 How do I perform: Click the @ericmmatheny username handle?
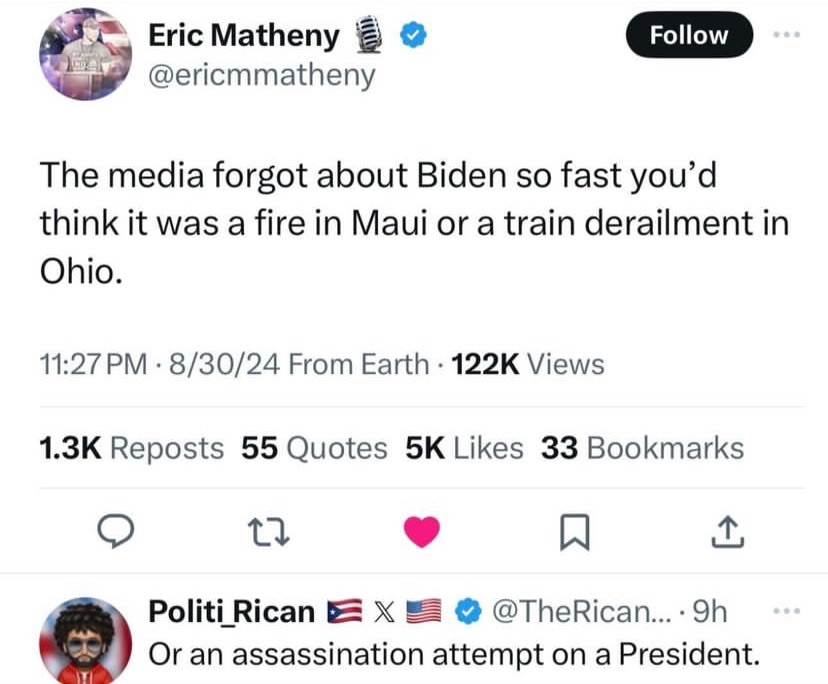pos(260,73)
